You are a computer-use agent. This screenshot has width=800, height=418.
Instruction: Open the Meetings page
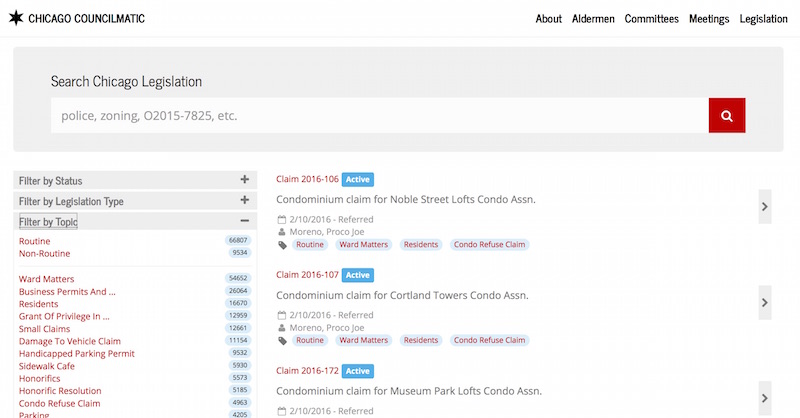[709, 19]
